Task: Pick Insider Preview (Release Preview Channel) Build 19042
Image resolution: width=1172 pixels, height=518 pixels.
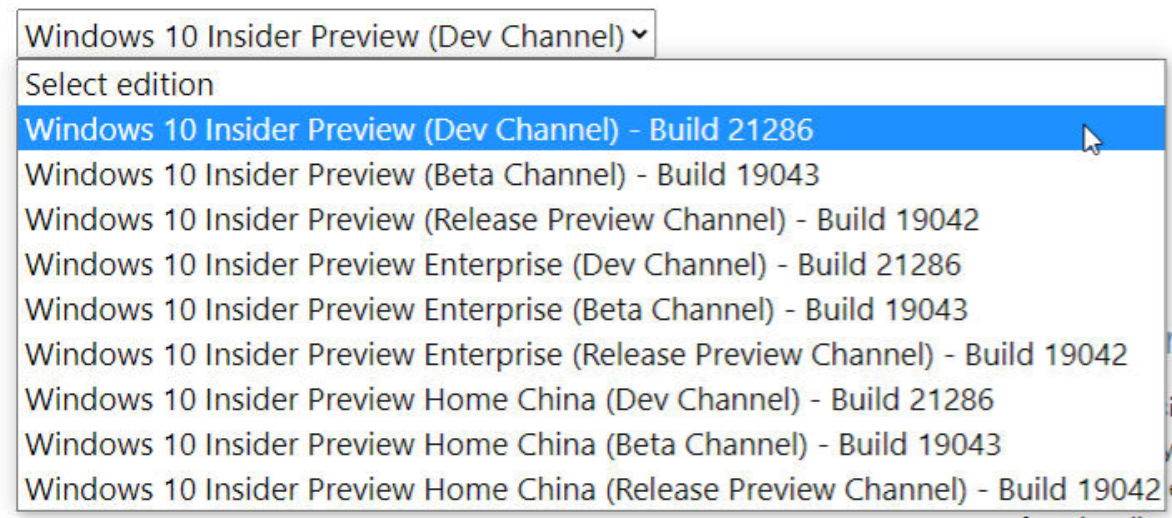Action: tap(502, 220)
